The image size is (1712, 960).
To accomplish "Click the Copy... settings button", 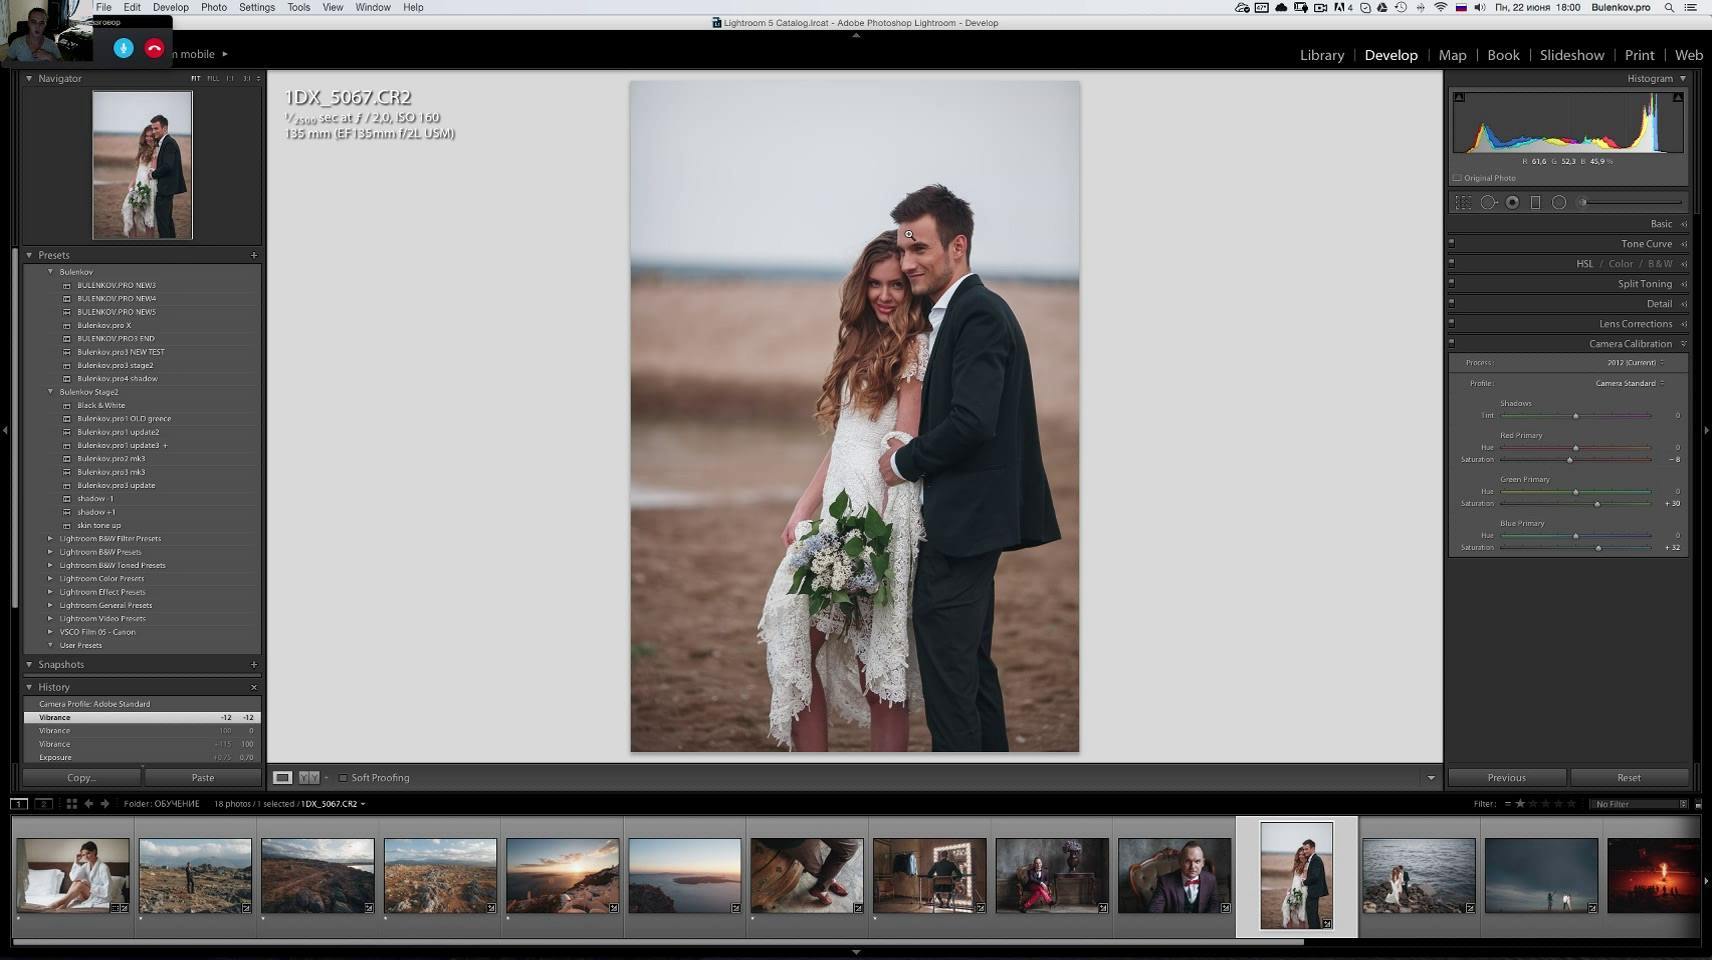I will 81,777.
